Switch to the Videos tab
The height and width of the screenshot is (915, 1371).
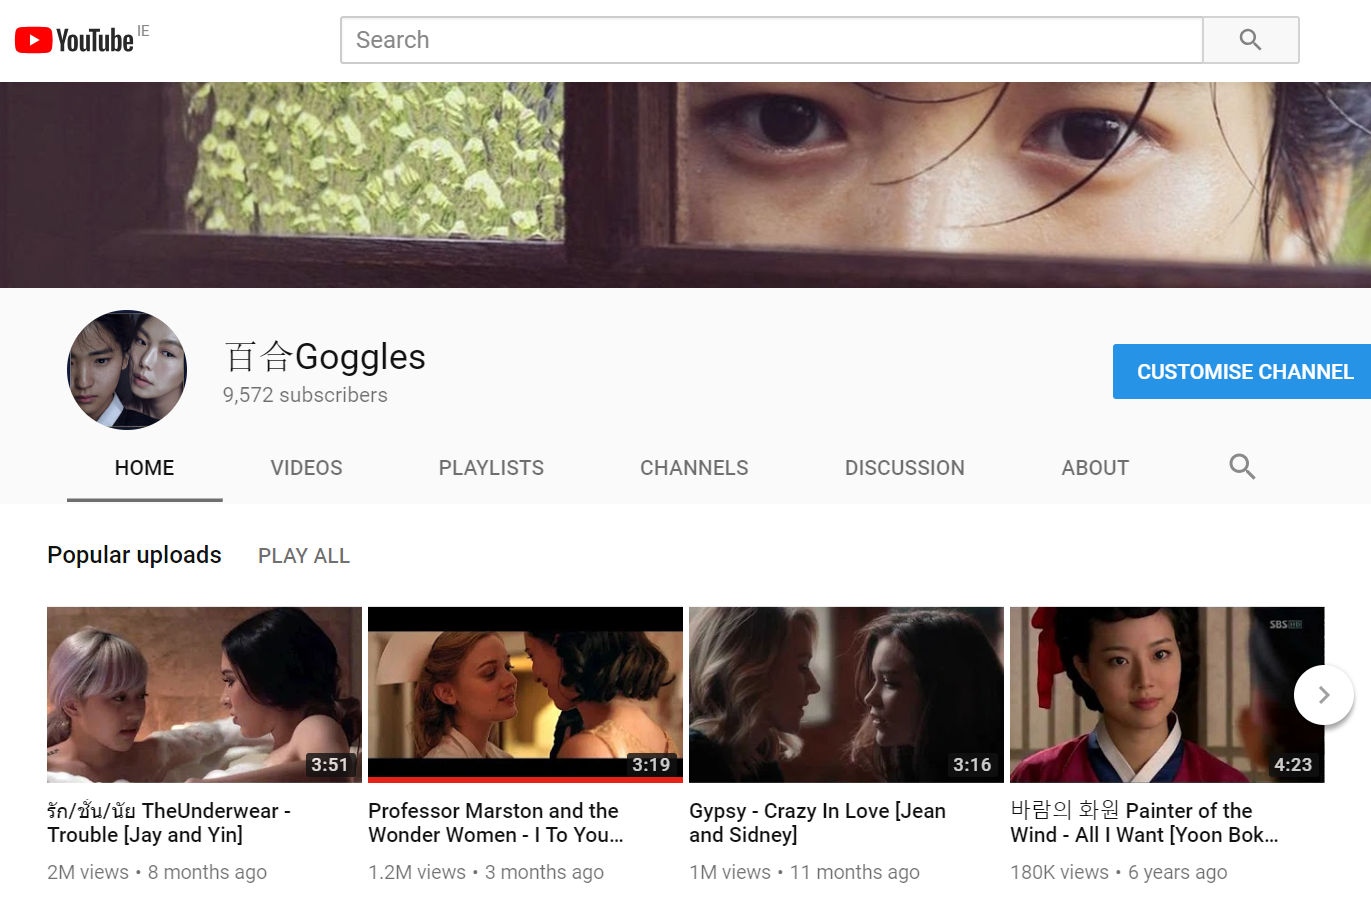(x=306, y=468)
